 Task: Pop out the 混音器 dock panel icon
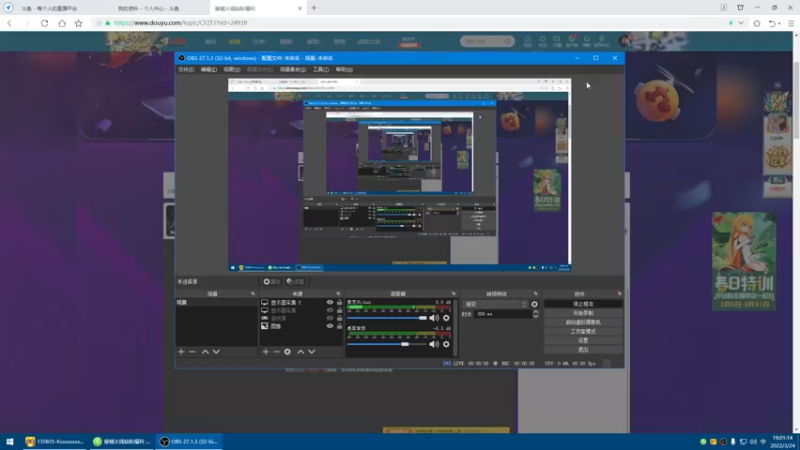(454, 294)
